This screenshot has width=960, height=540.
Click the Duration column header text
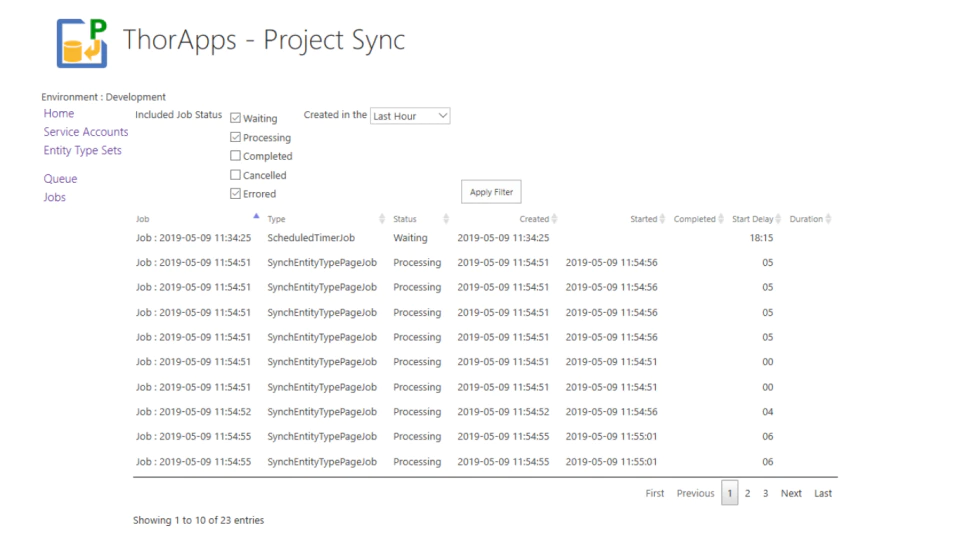pos(806,219)
